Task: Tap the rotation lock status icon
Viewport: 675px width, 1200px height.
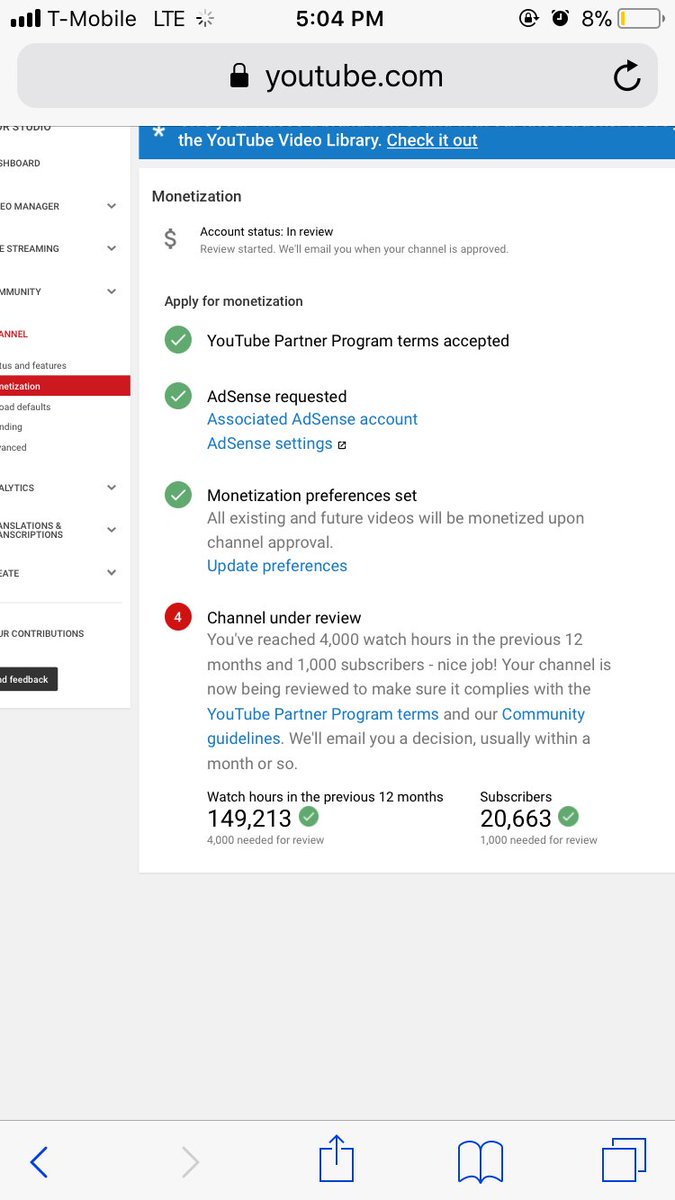Action: tap(529, 18)
